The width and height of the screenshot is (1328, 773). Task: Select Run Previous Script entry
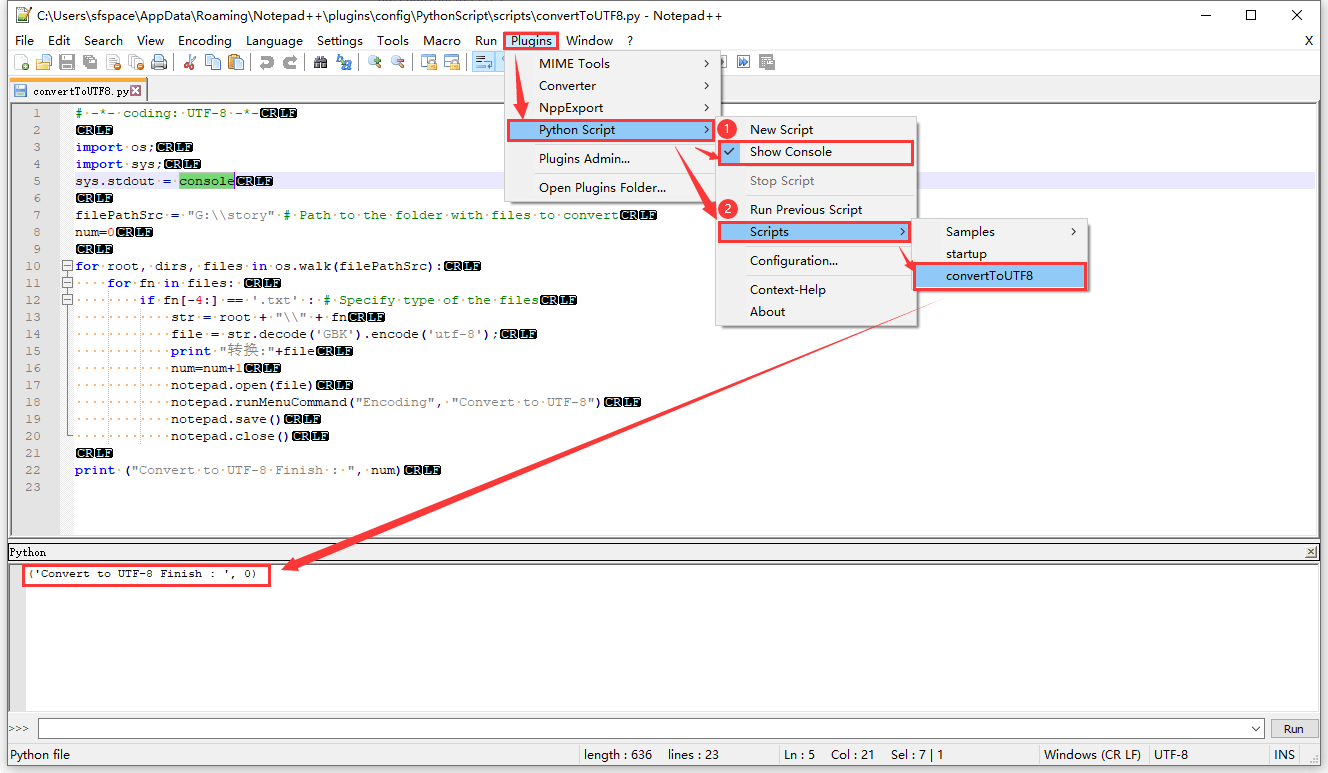[x=814, y=209]
